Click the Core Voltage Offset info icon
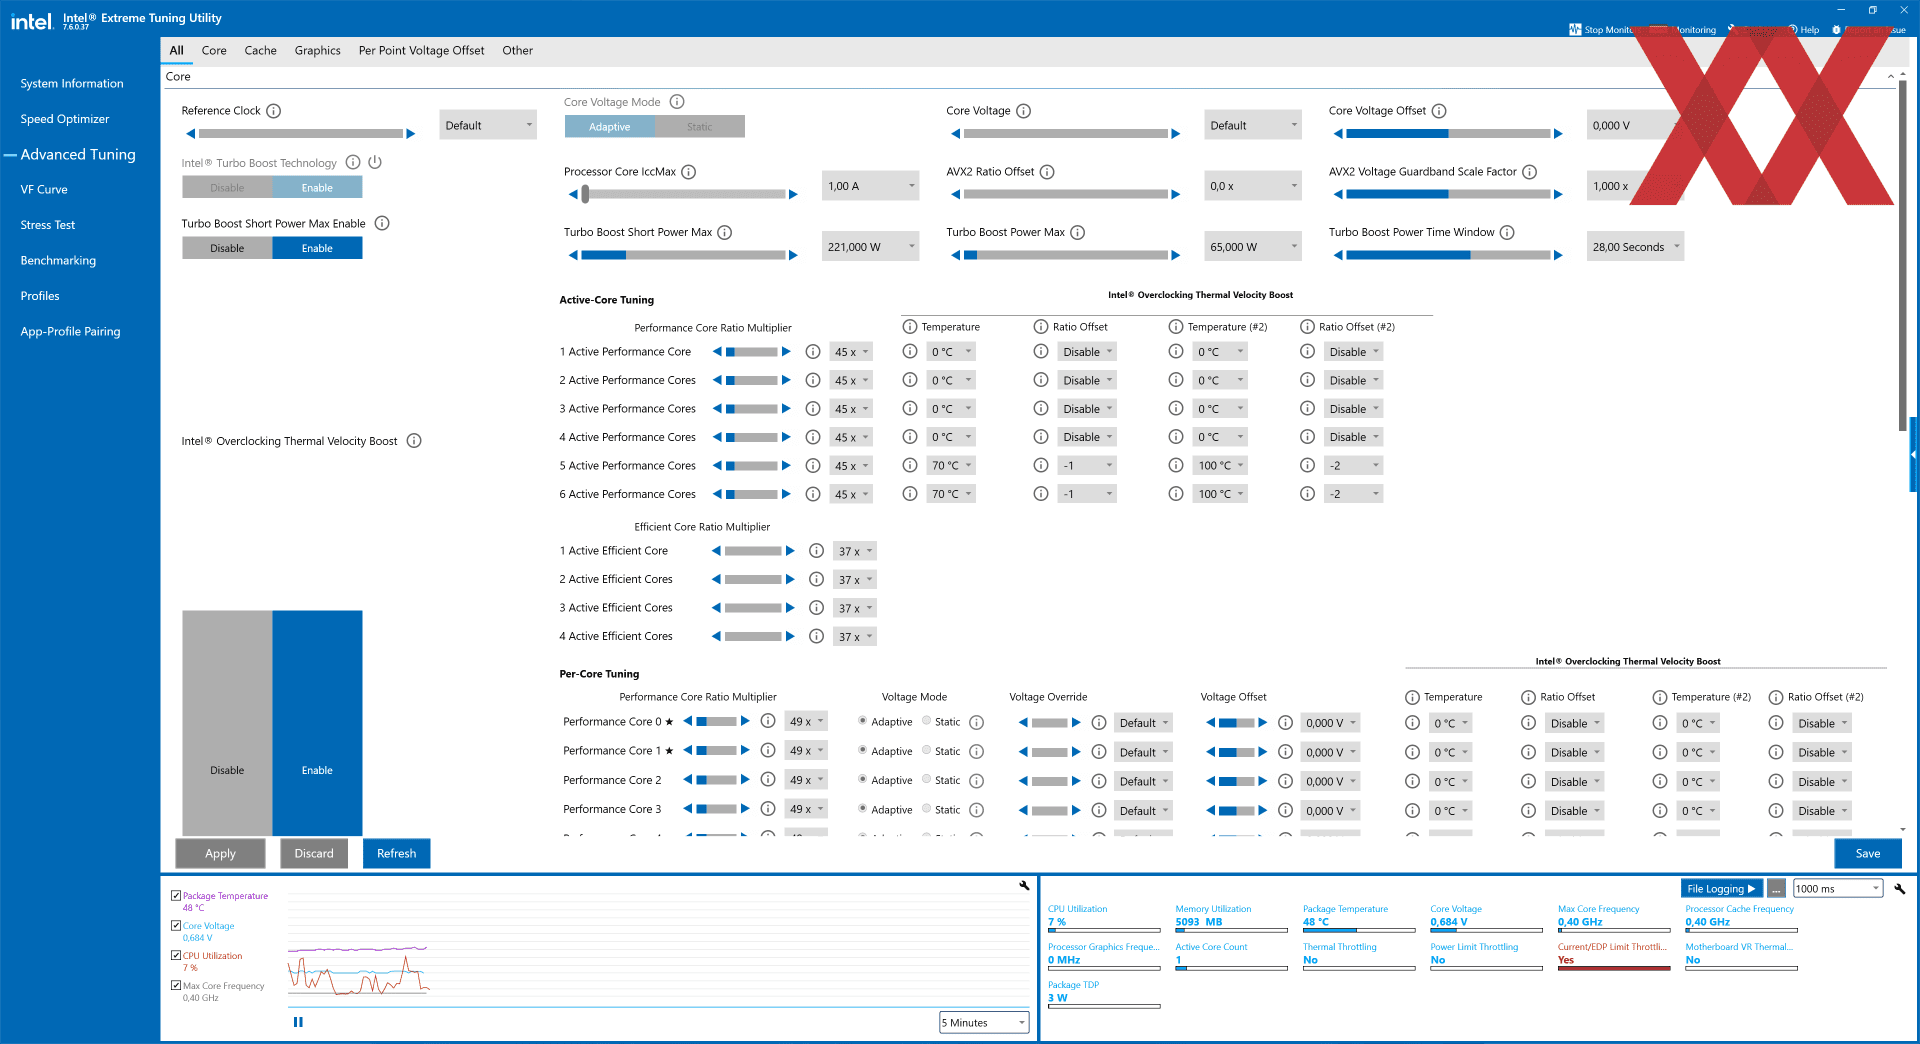 point(1439,111)
